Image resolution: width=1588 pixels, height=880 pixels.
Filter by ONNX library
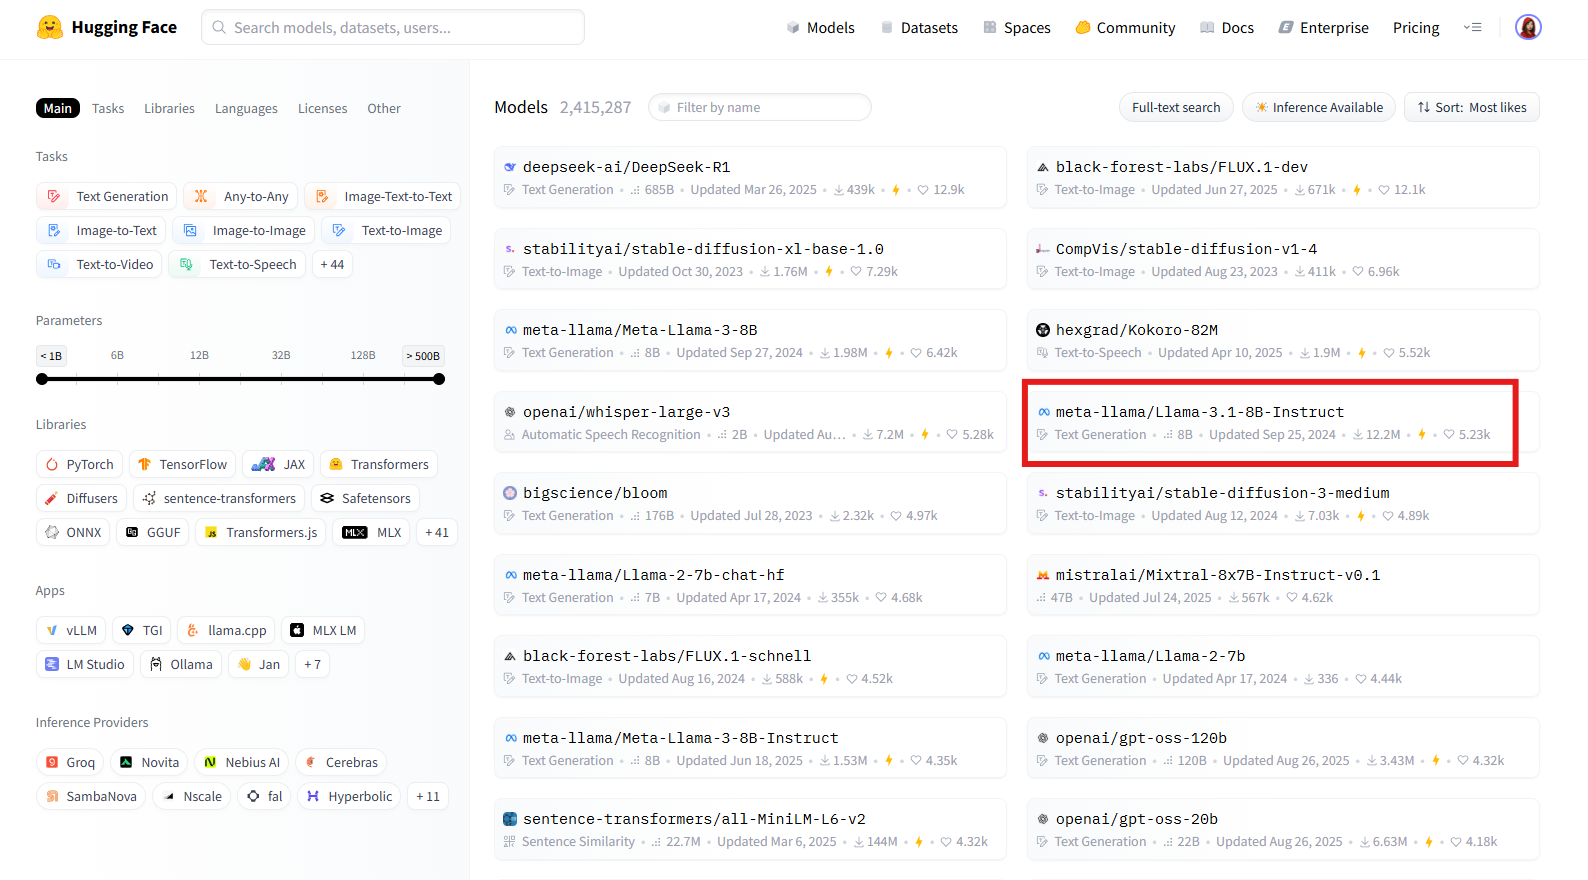73,532
